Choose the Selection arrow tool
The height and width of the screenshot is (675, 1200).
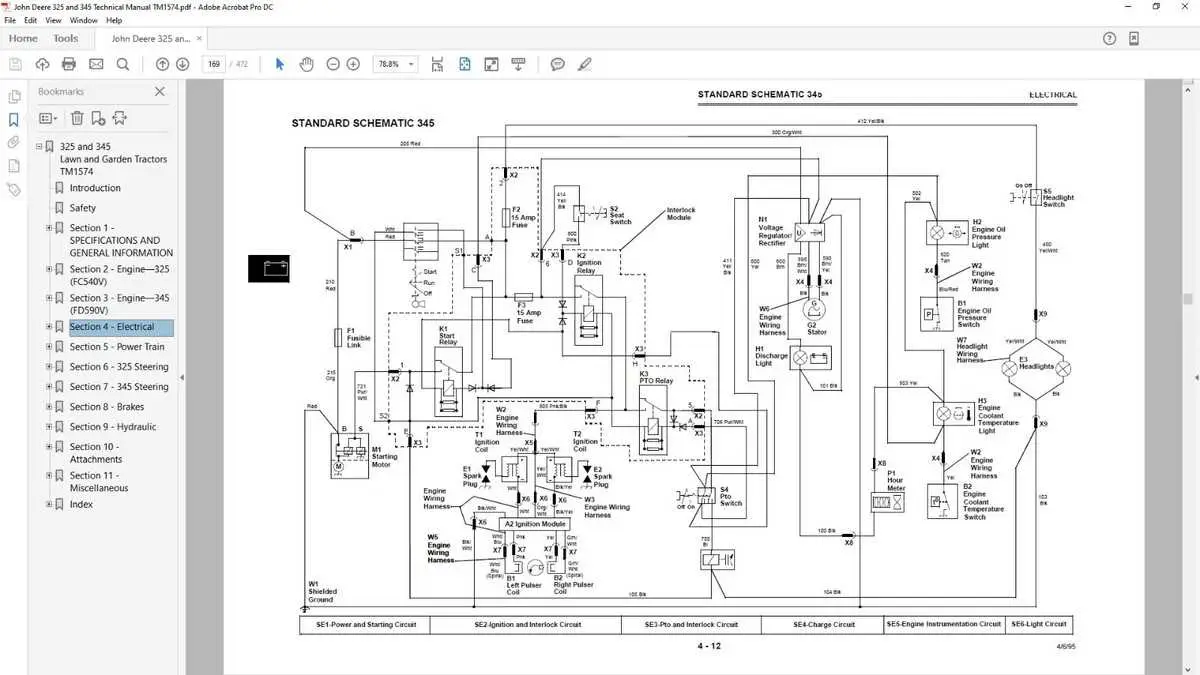280,64
